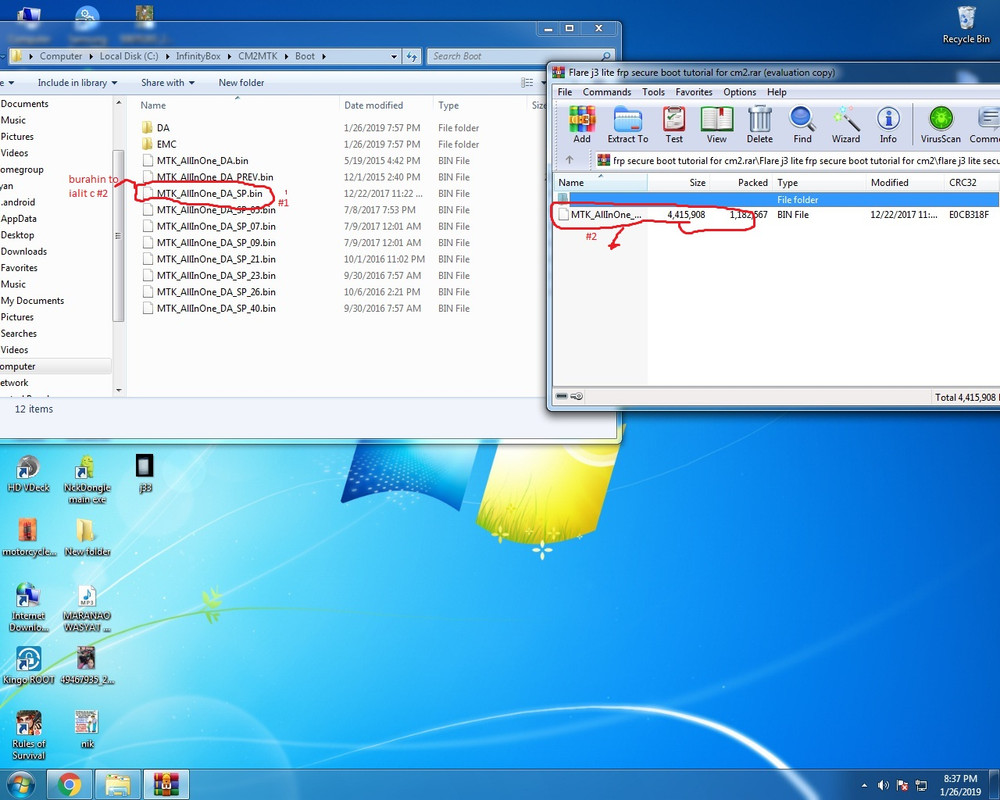Open the Recycle Bin desktop icon
Viewport: 1000px width, 800px height.
point(966,26)
